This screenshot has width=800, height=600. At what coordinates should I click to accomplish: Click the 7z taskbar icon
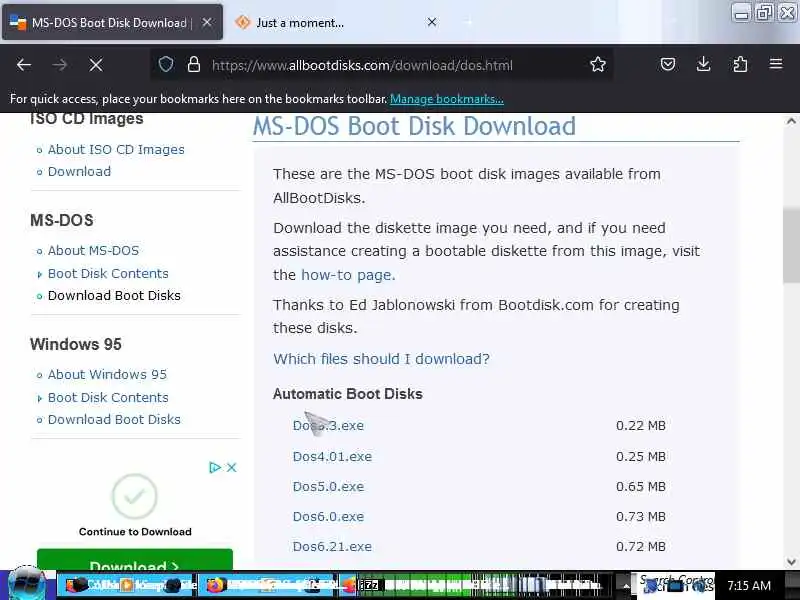369,585
